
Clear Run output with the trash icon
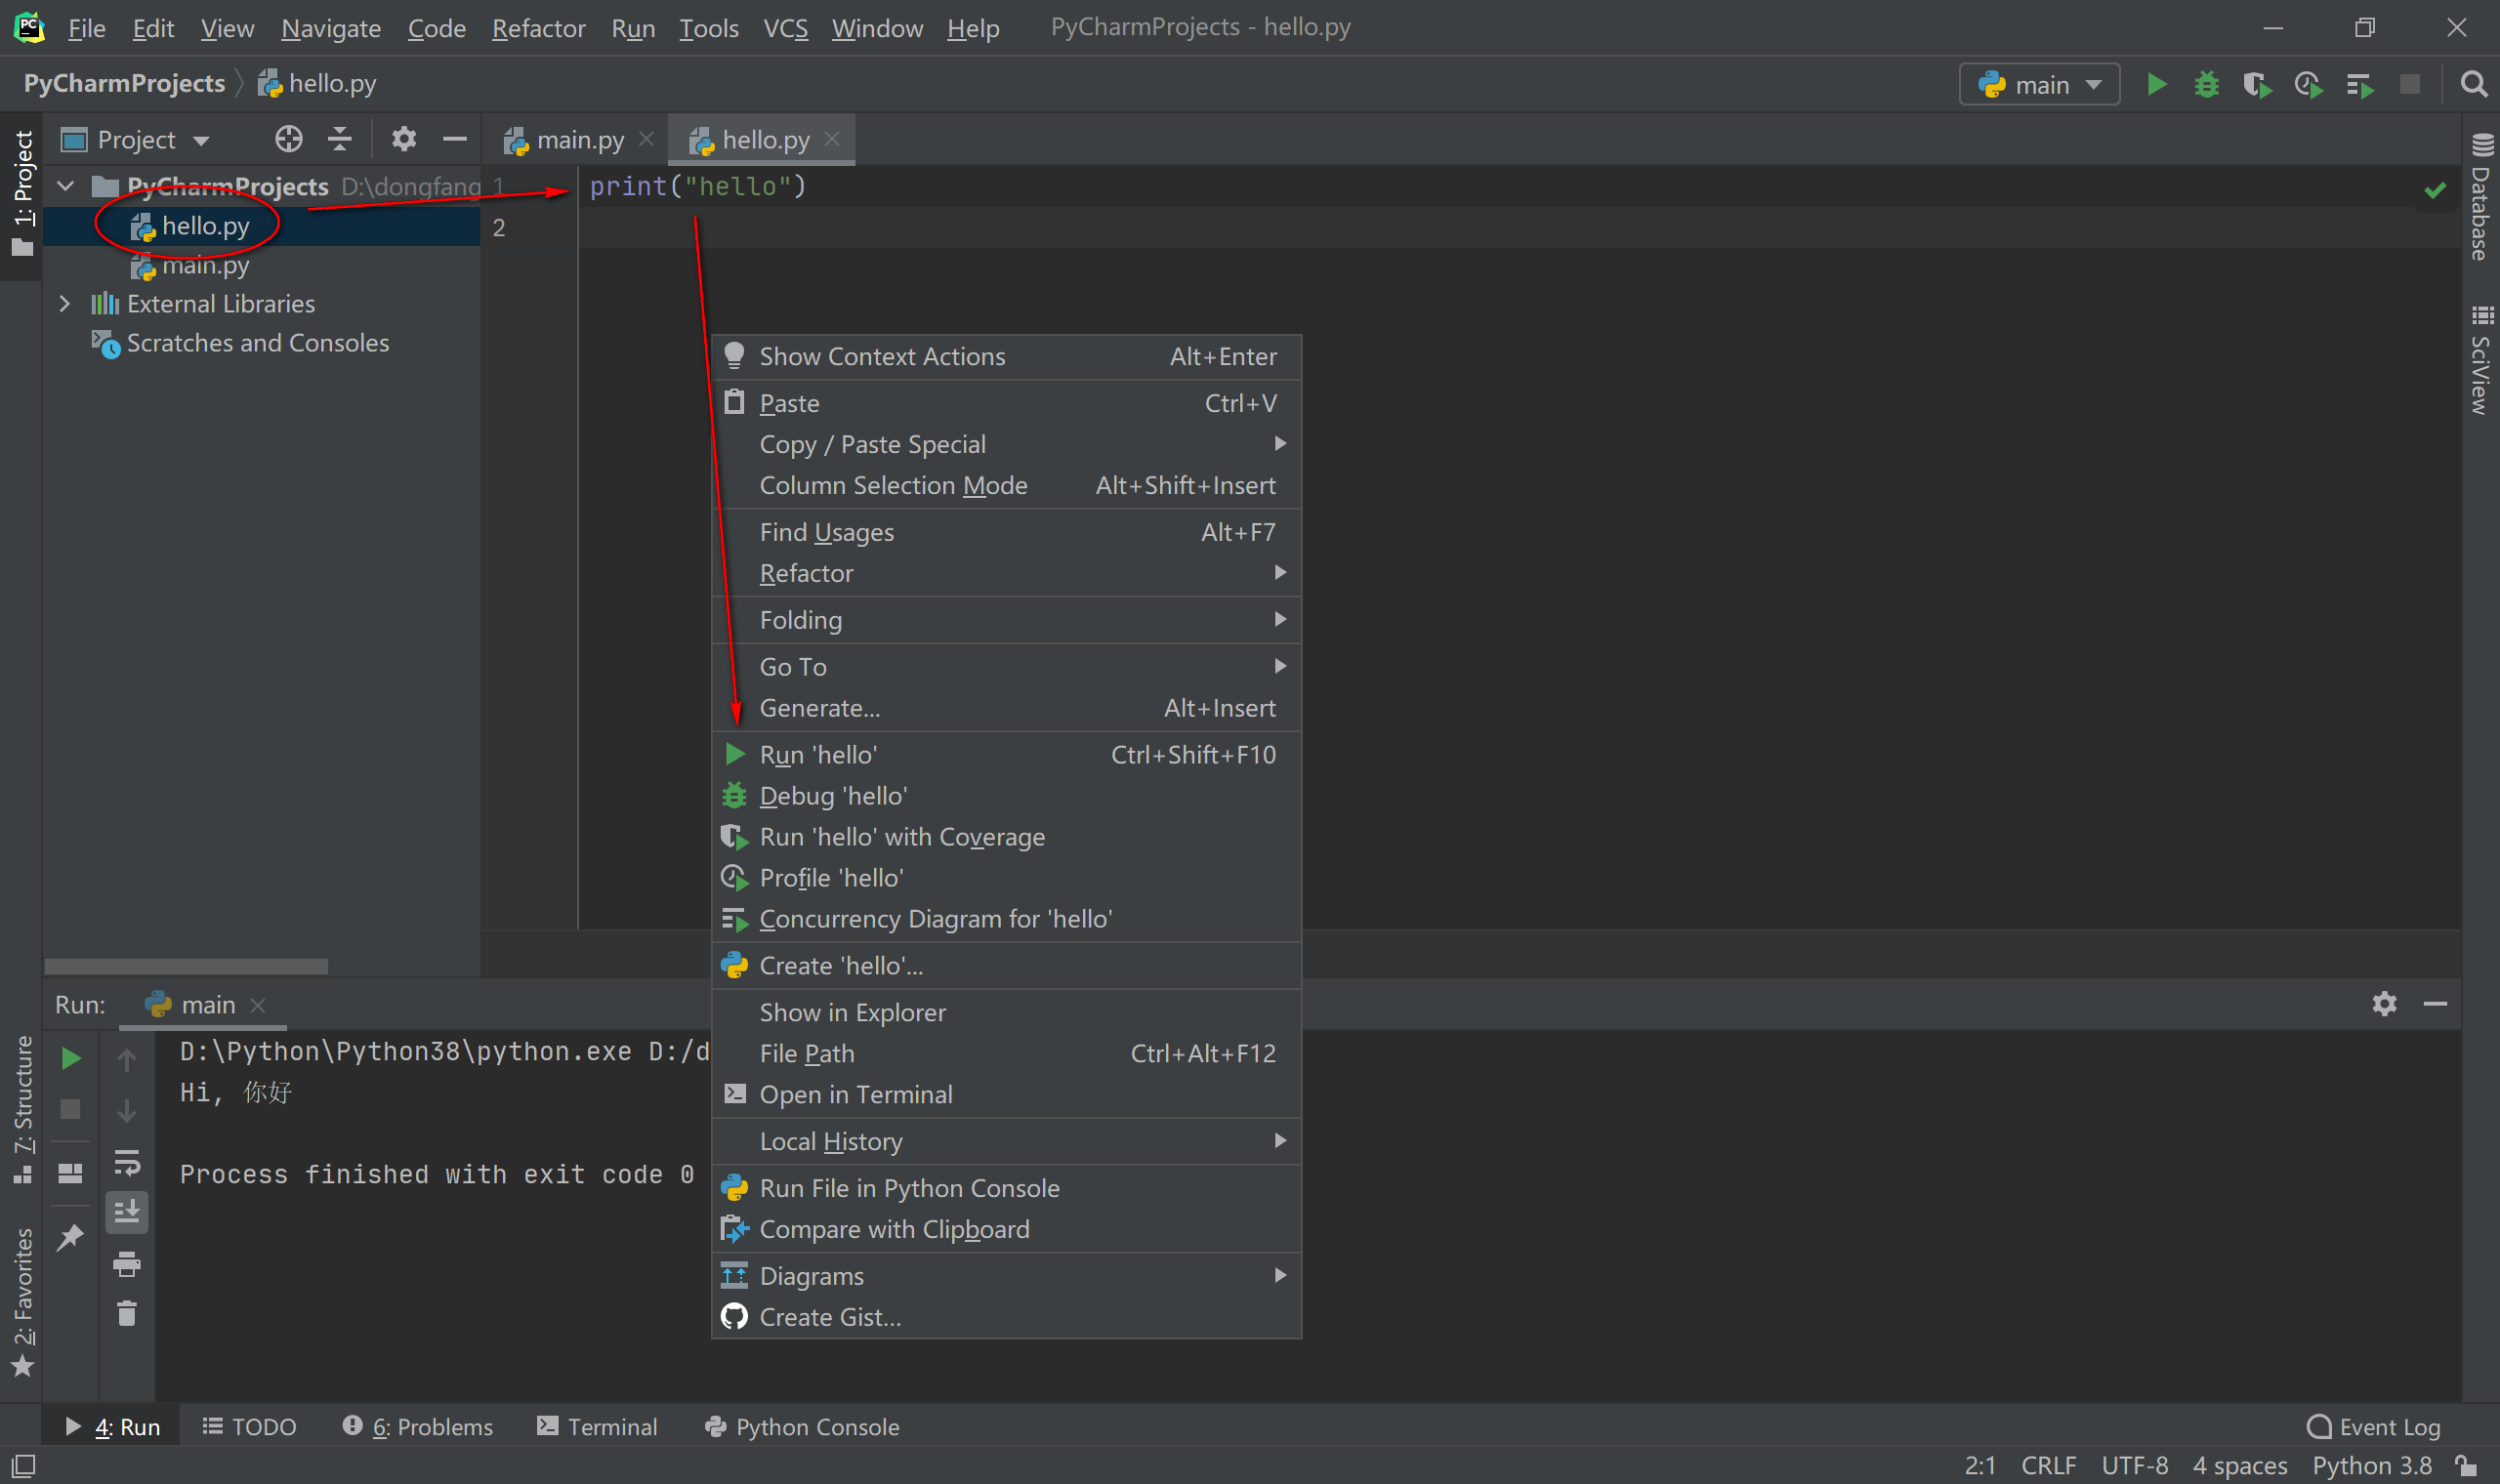click(126, 1313)
